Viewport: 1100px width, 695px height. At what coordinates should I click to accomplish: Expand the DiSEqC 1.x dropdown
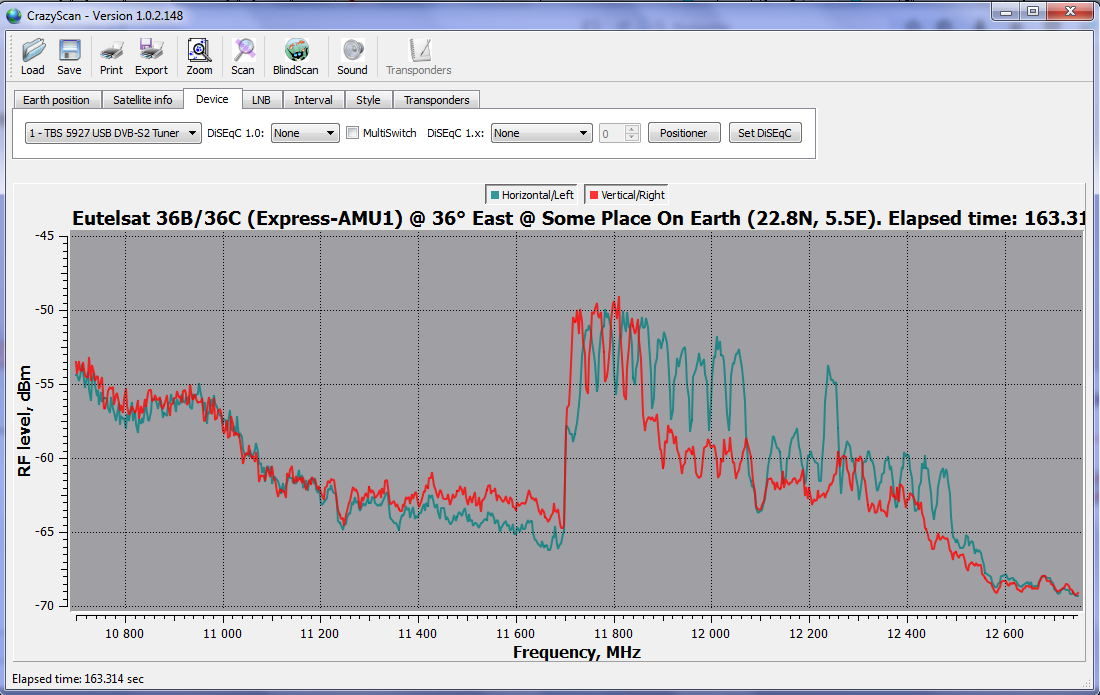[541, 133]
